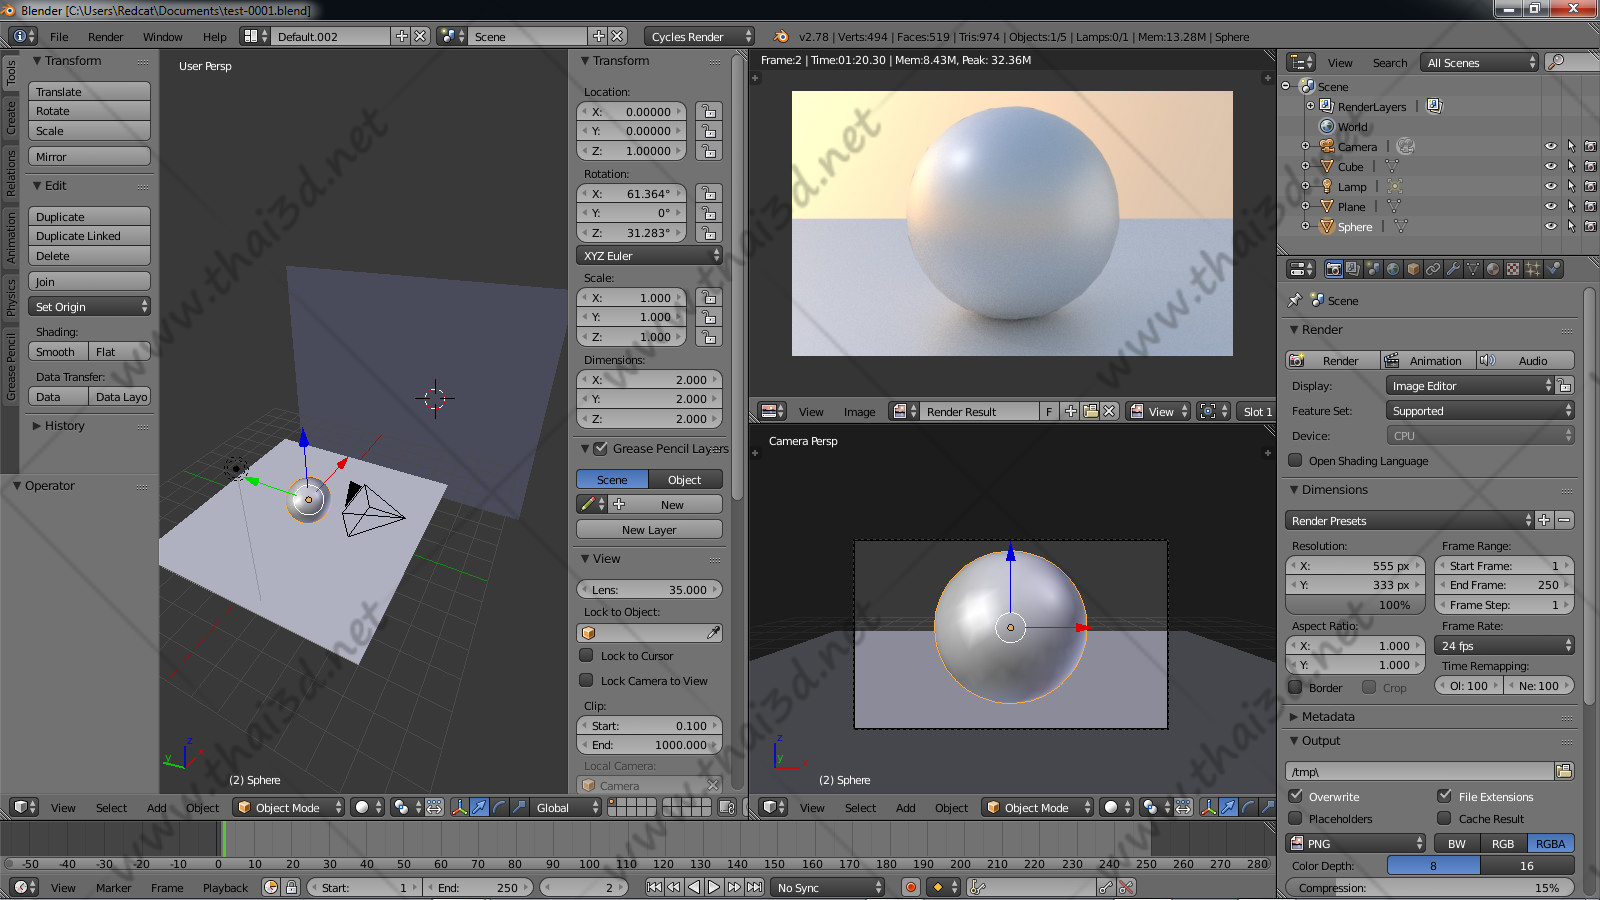Image resolution: width=1600 pixels, height=900 pixels.
Task: Open the Particles properties tab
Action: [1533, 269]
